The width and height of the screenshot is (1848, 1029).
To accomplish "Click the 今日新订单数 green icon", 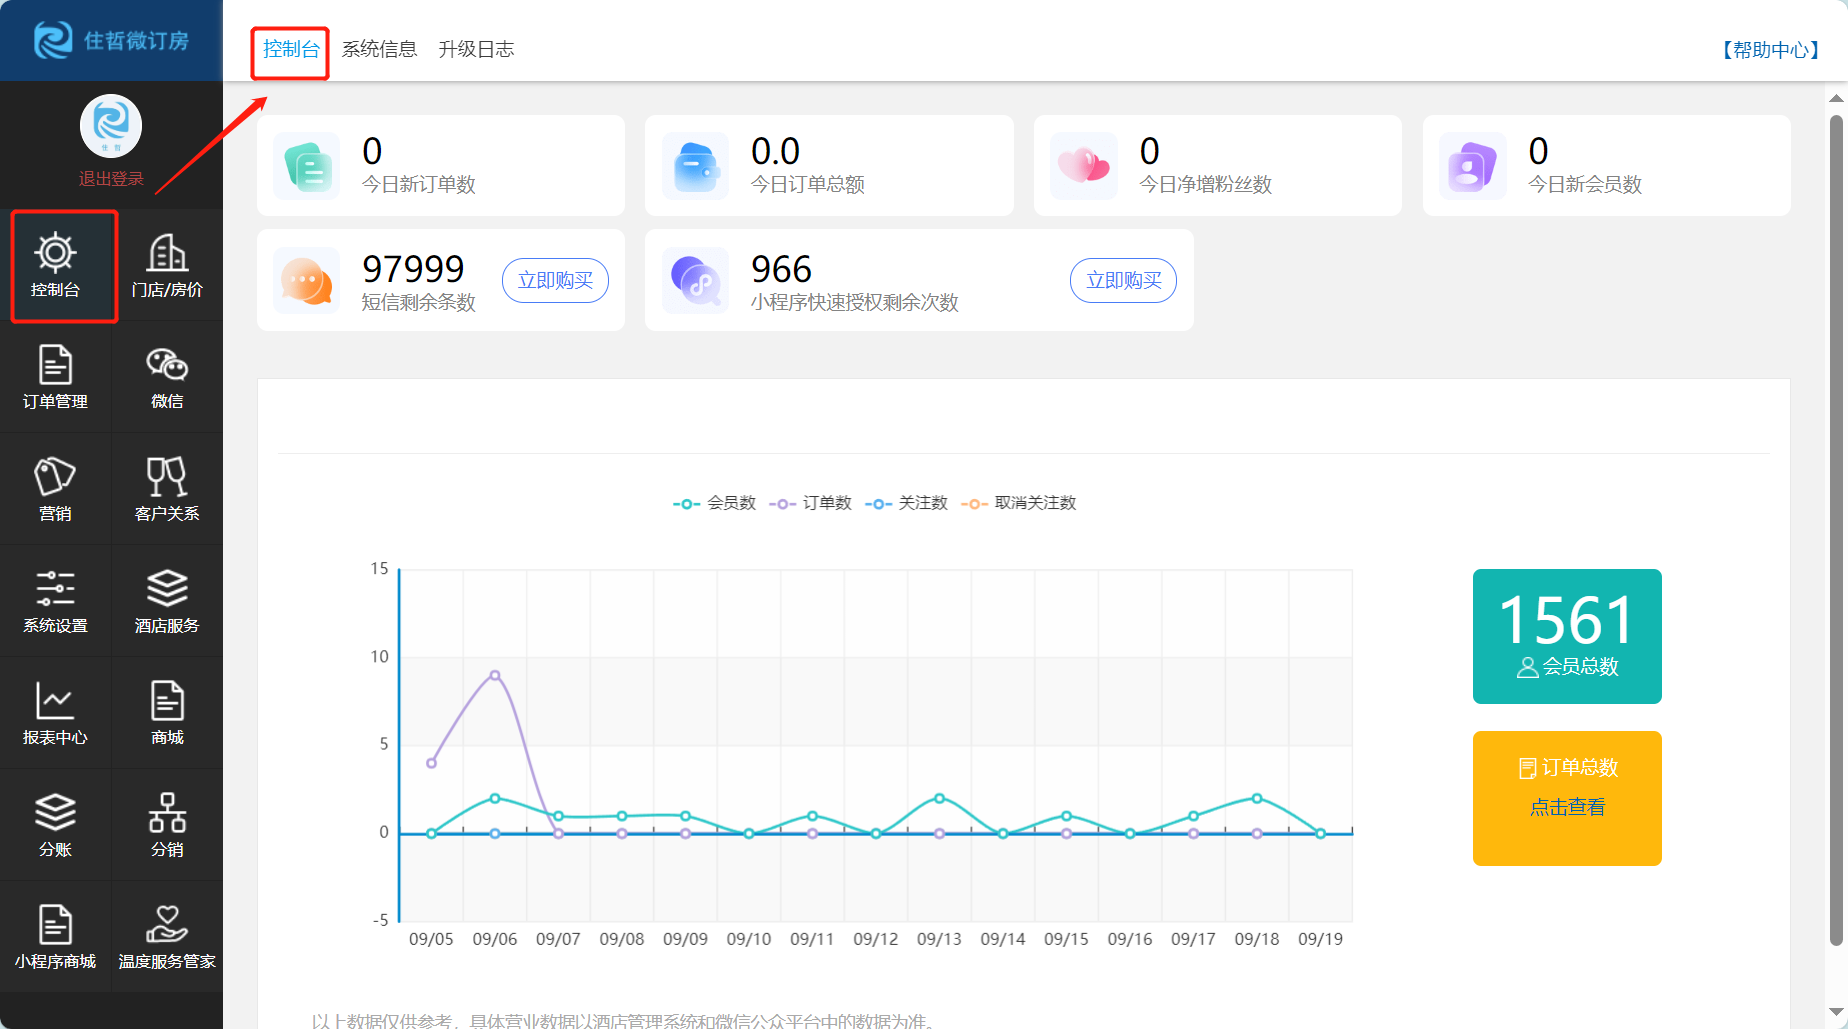I will click(x=307, y=166).
